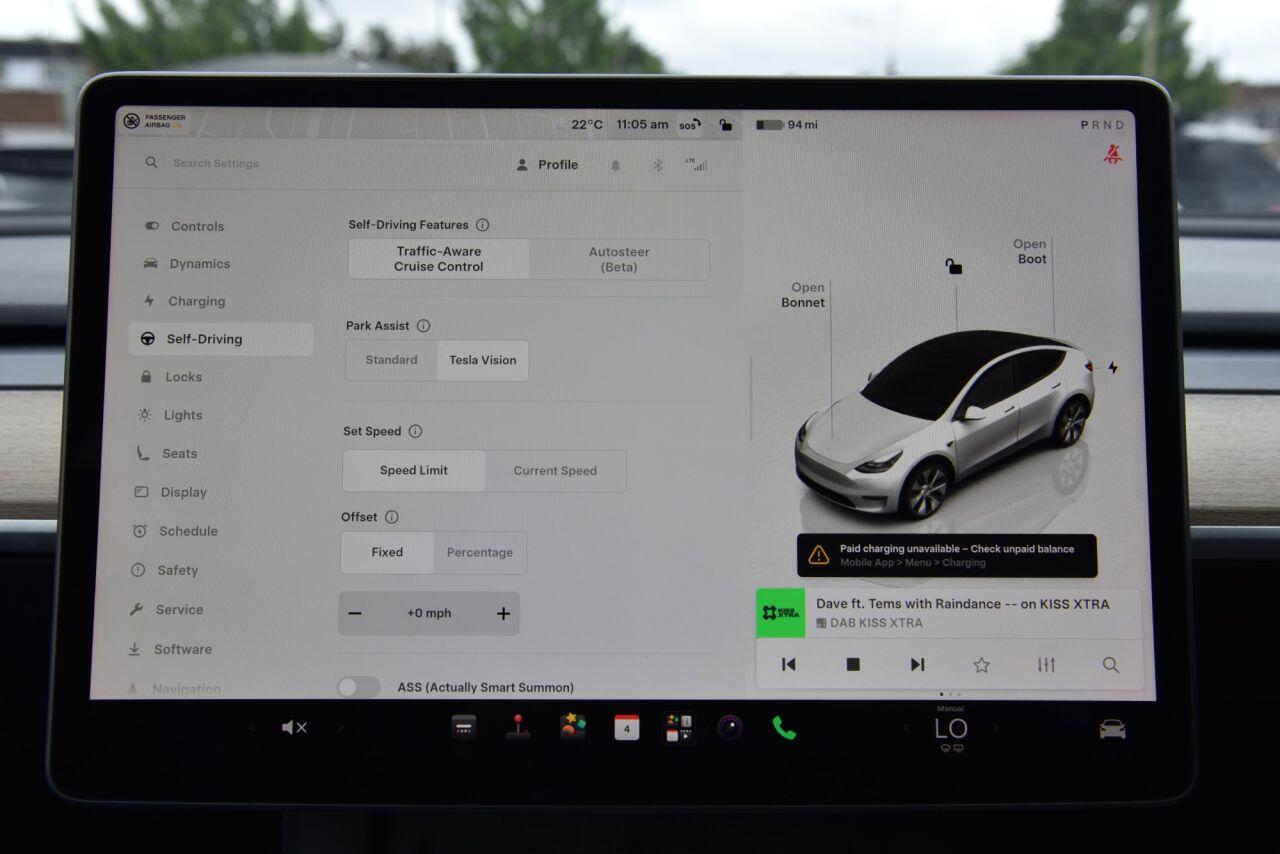Open Boot on the car view
Viewport: 1280px width, 854px height.
pos(1030,251)
